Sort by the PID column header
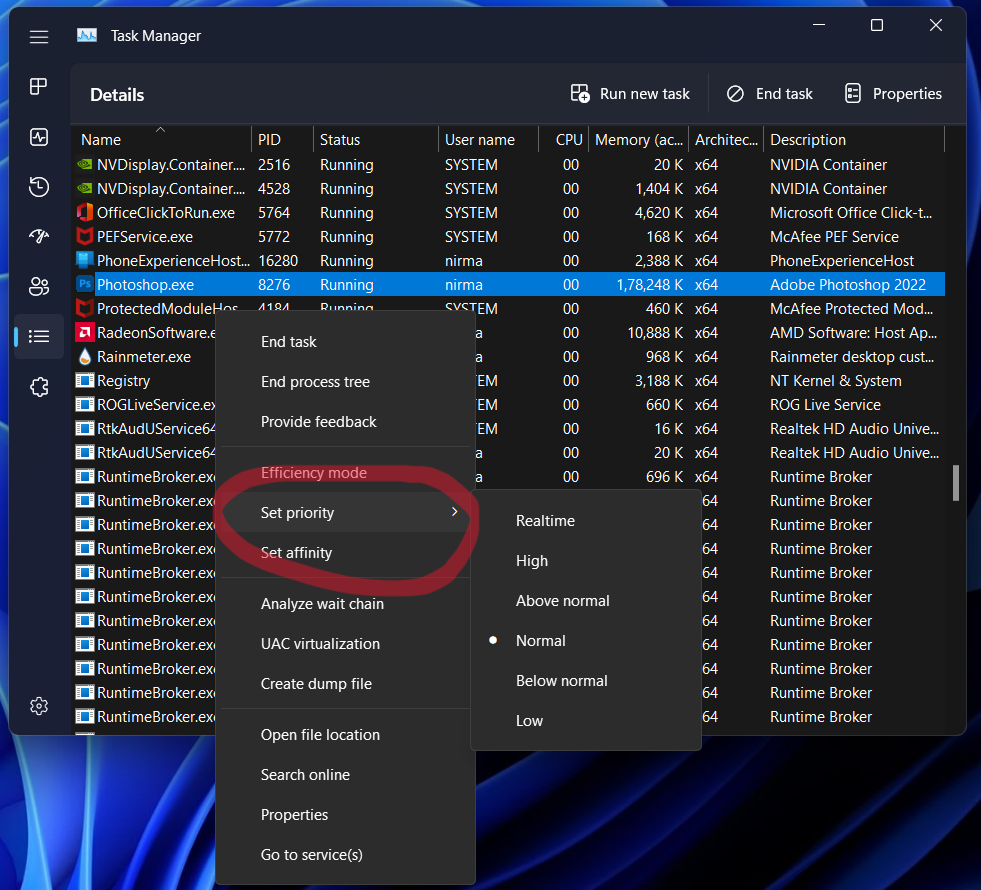981x890 pixels. 282,139
